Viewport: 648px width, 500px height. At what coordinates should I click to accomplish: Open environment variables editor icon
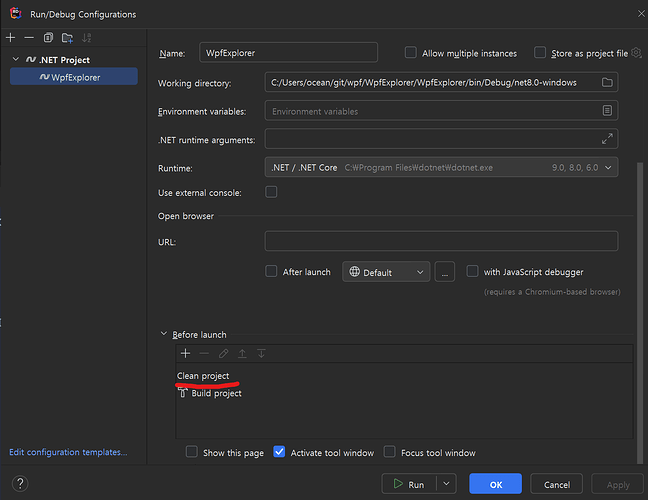(607, 111)
